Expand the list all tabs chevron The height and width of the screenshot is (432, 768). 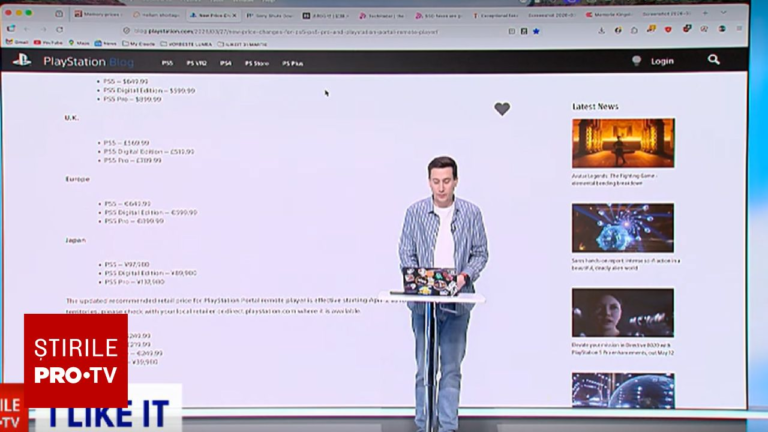(723, 13)
